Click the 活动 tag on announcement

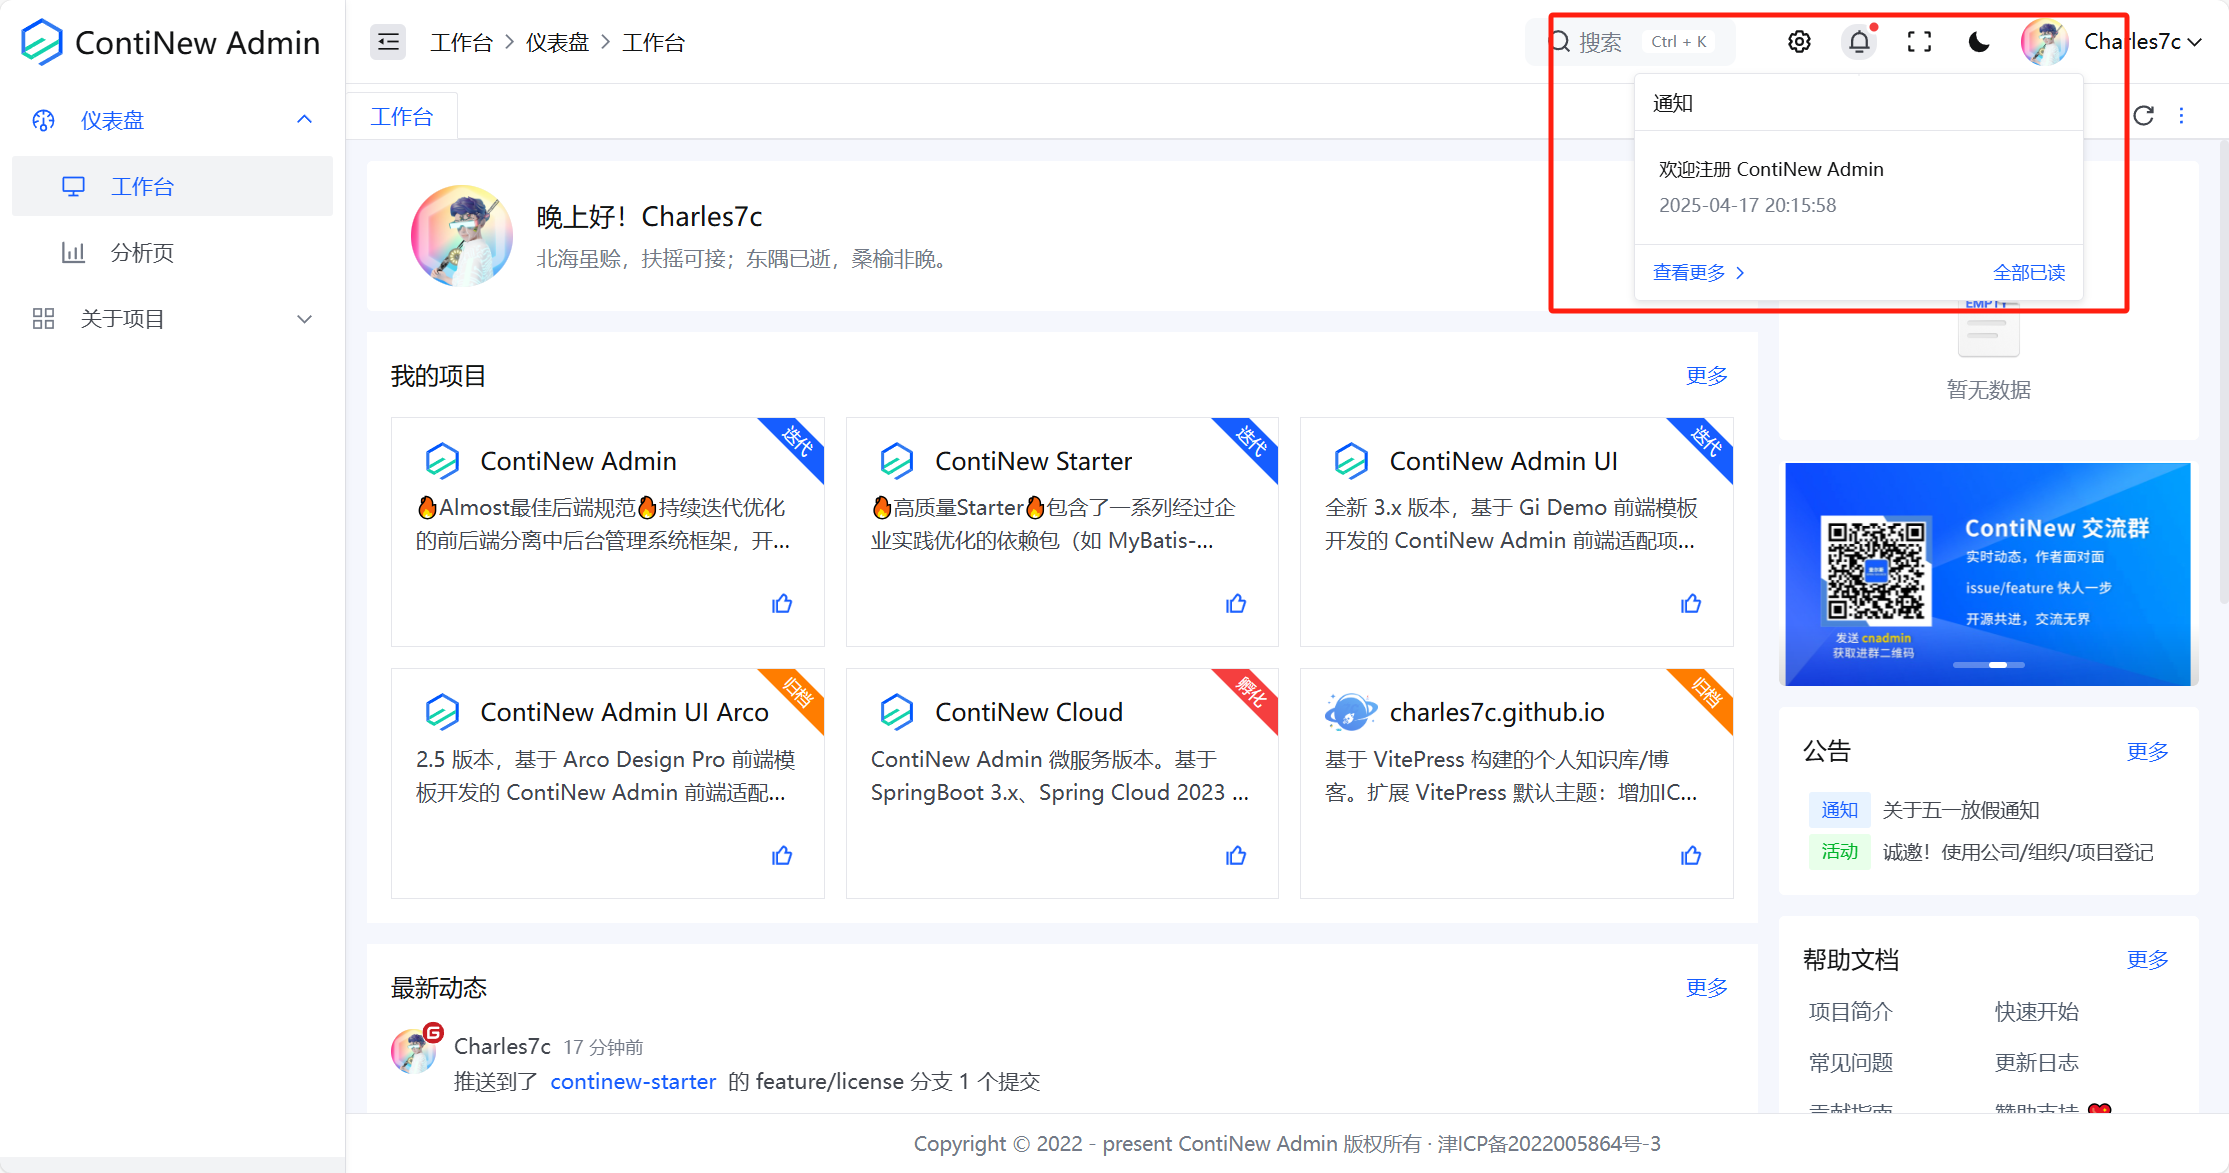[1840, 852]
